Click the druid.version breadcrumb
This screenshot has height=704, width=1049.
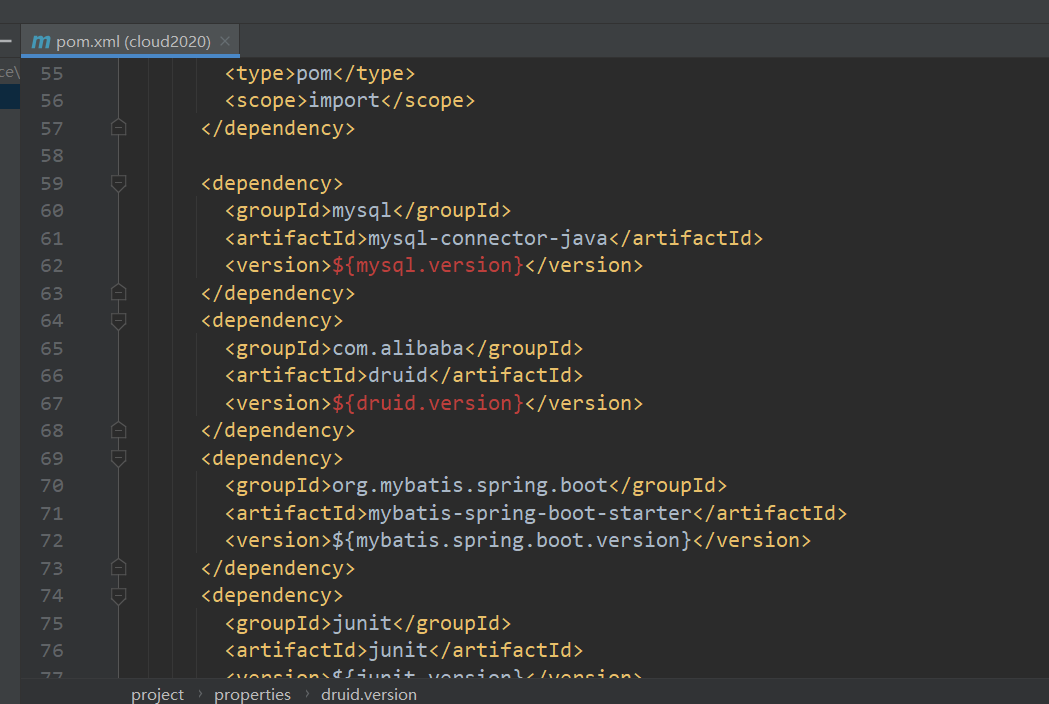(369, 694)
